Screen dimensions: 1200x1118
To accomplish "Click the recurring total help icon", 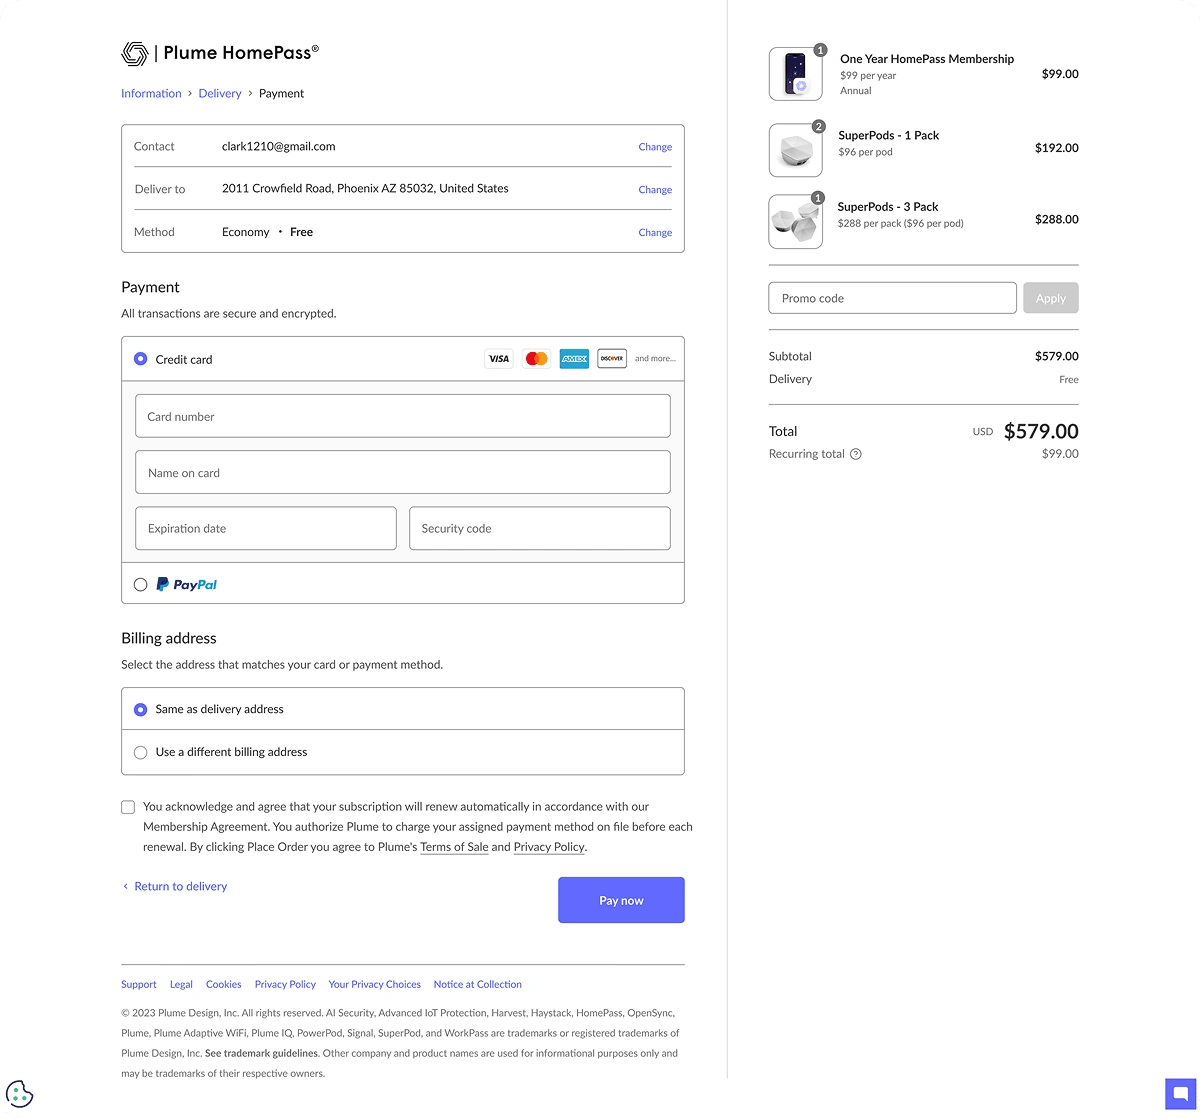I will (856, 454).
